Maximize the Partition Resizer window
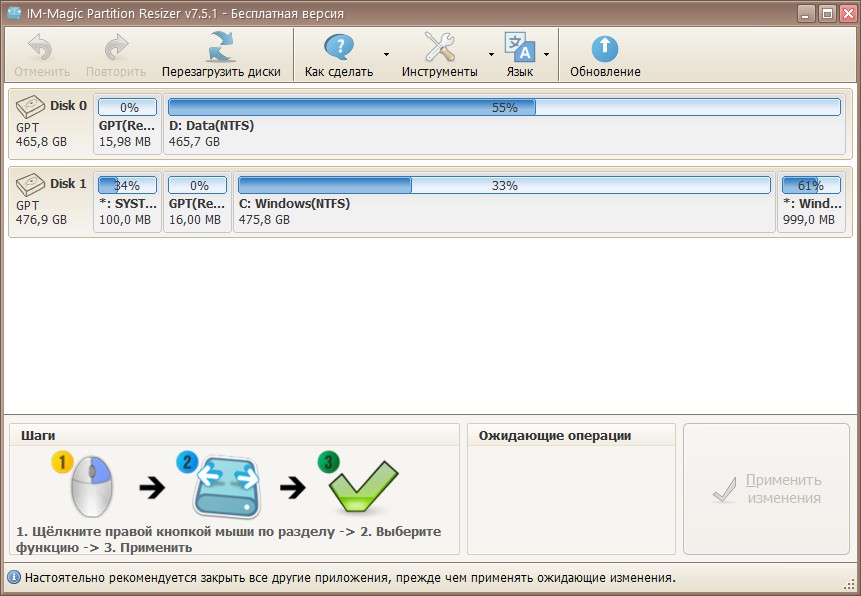 tap(827, 13)
